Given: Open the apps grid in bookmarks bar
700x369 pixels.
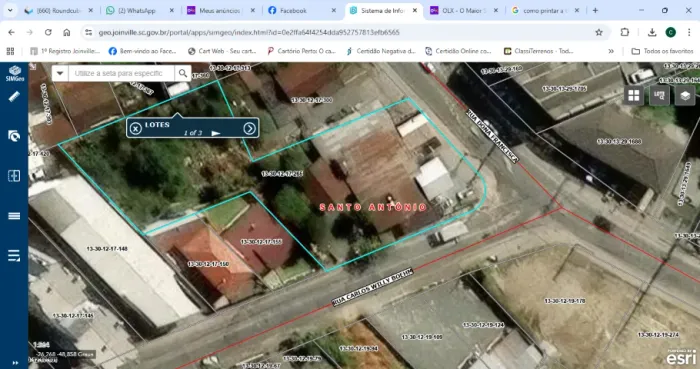Looking at the screenshot, I should [x=10, y=51].
